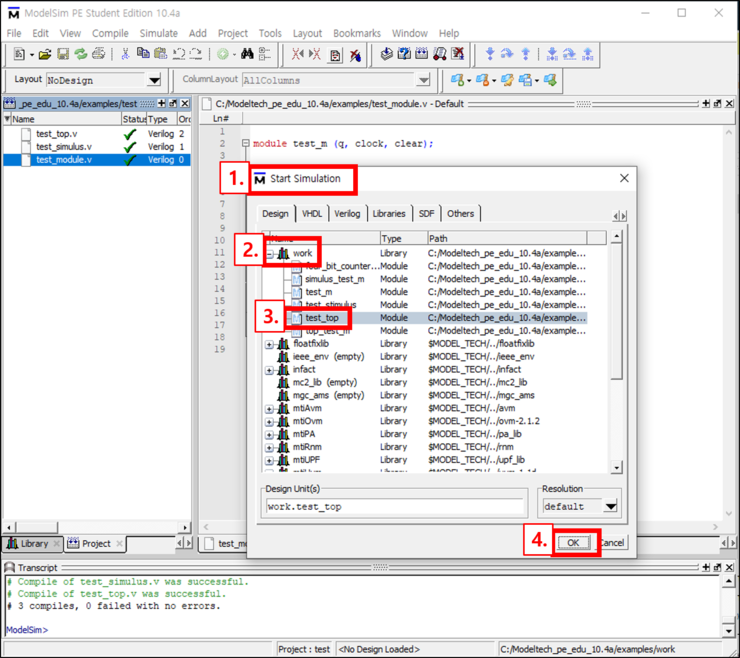Click the Paste clipboard icon
The height and width of the screenshot is (658, 740).
[x=160, y=53]
